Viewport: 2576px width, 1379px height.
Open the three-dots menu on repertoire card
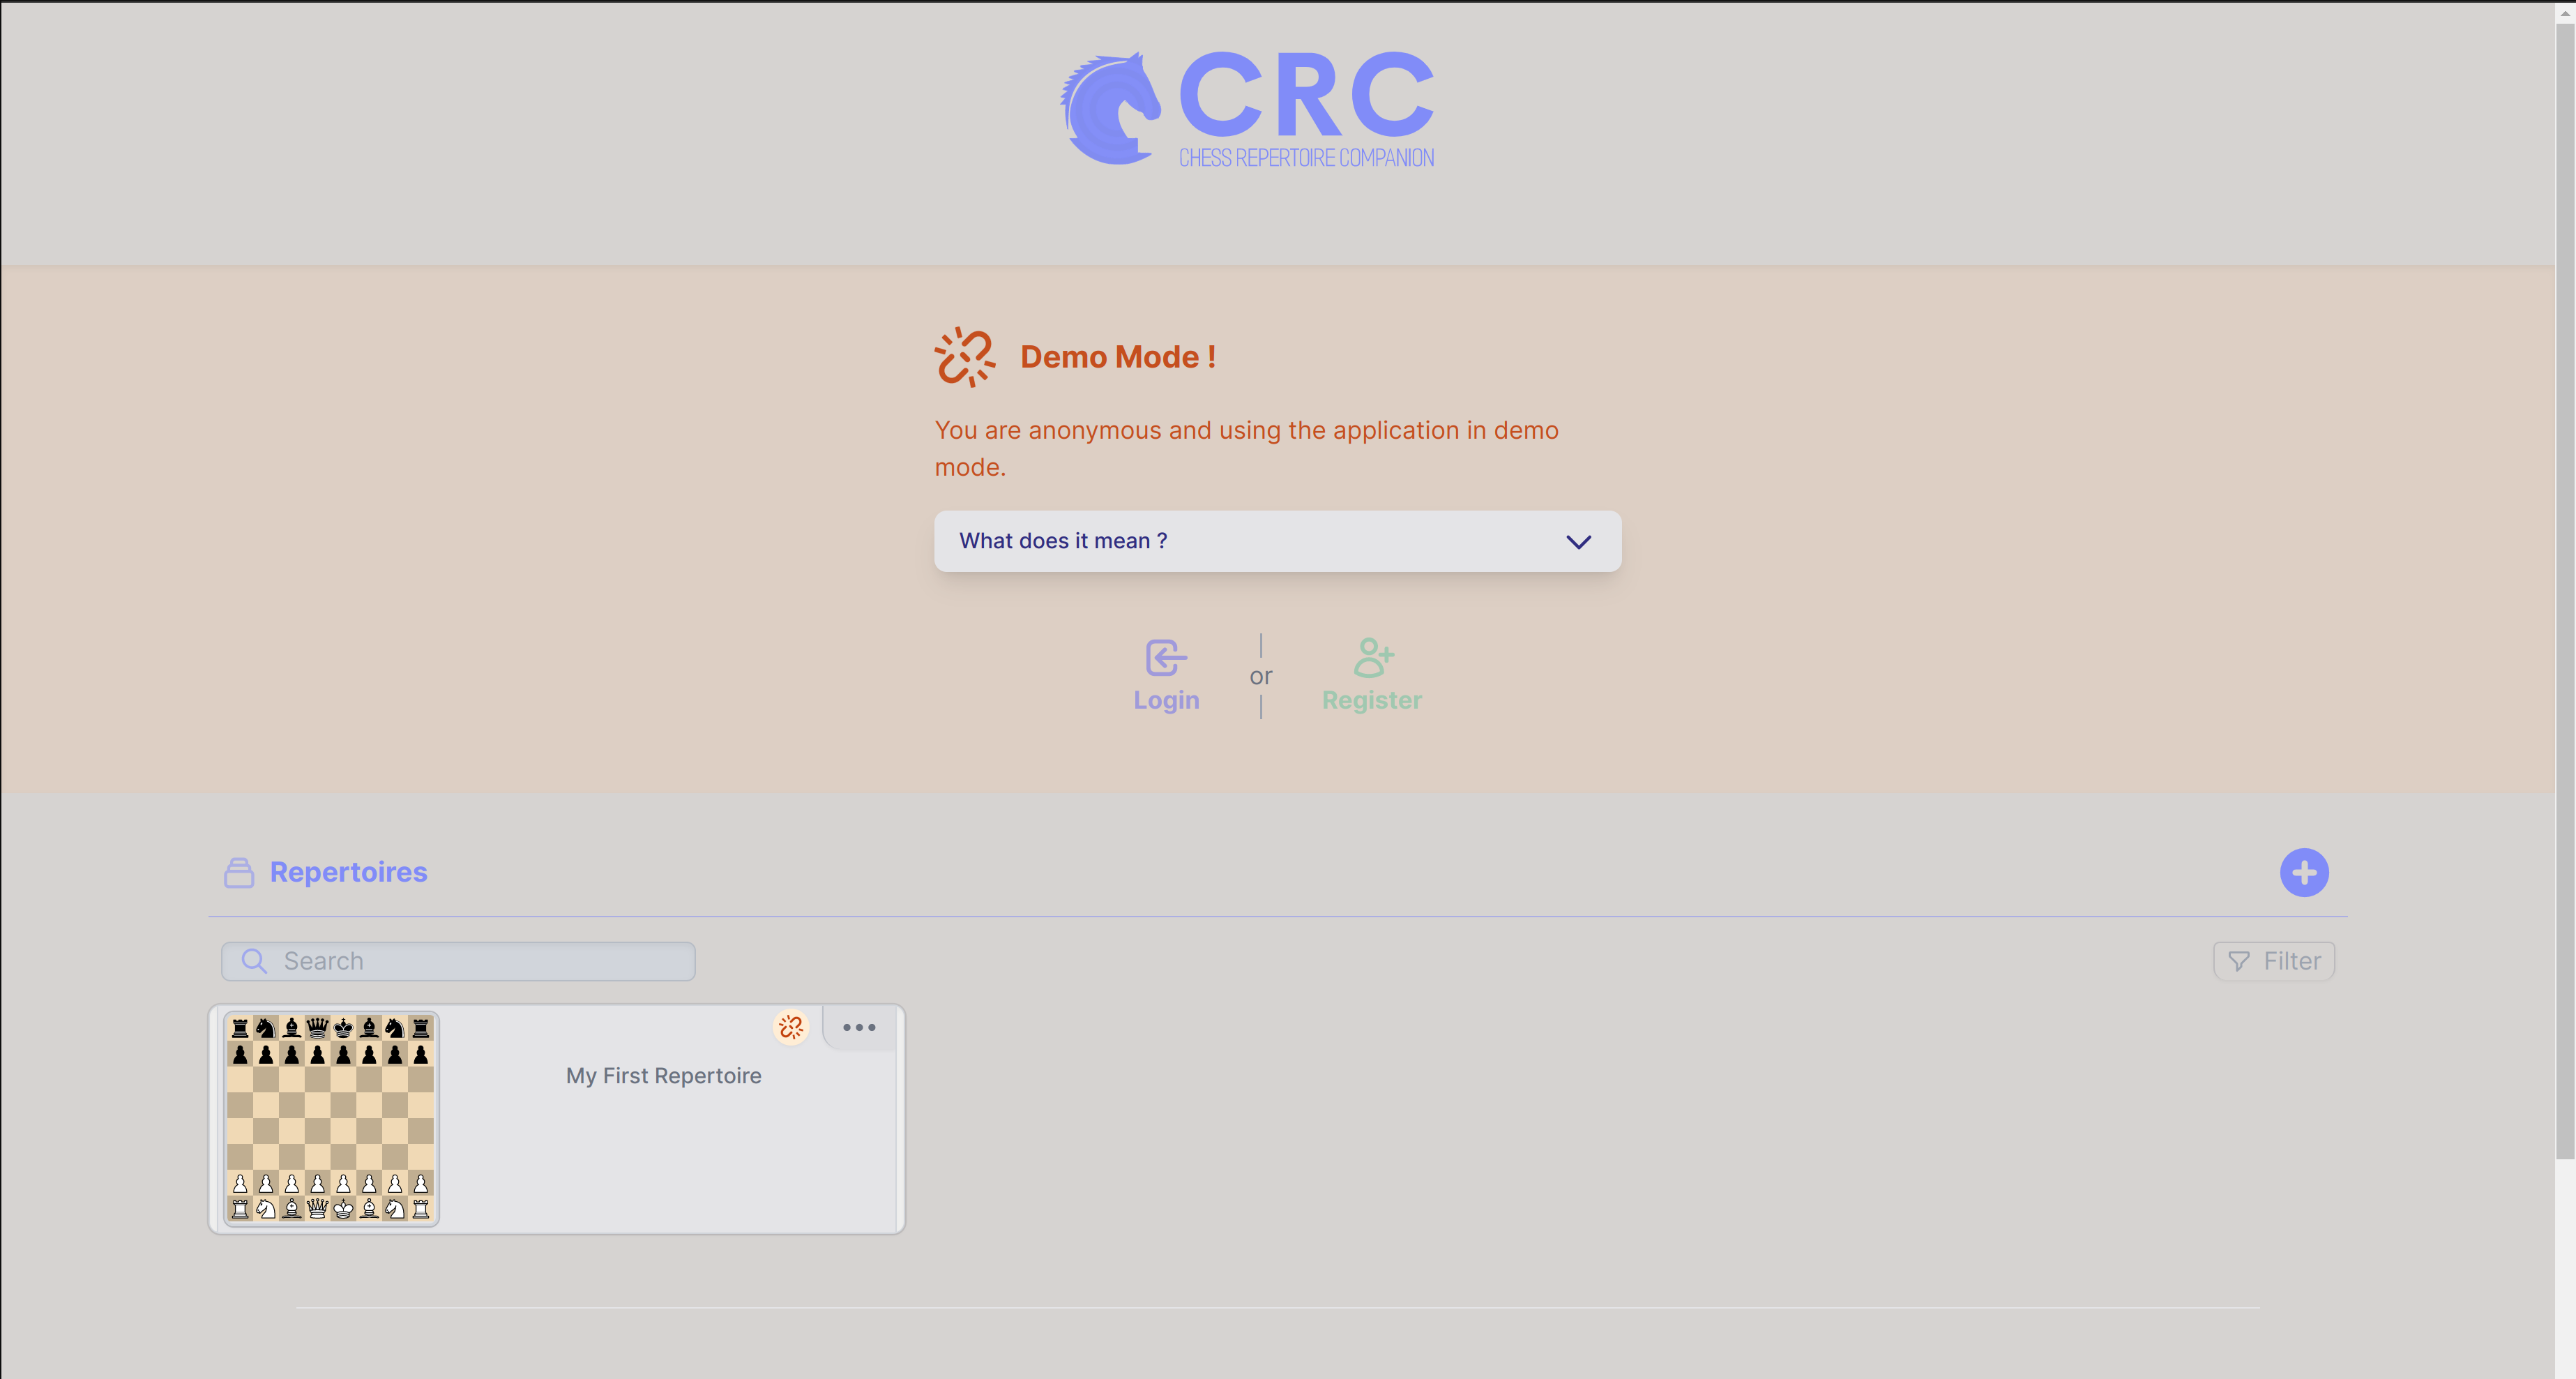(859, 1027)
